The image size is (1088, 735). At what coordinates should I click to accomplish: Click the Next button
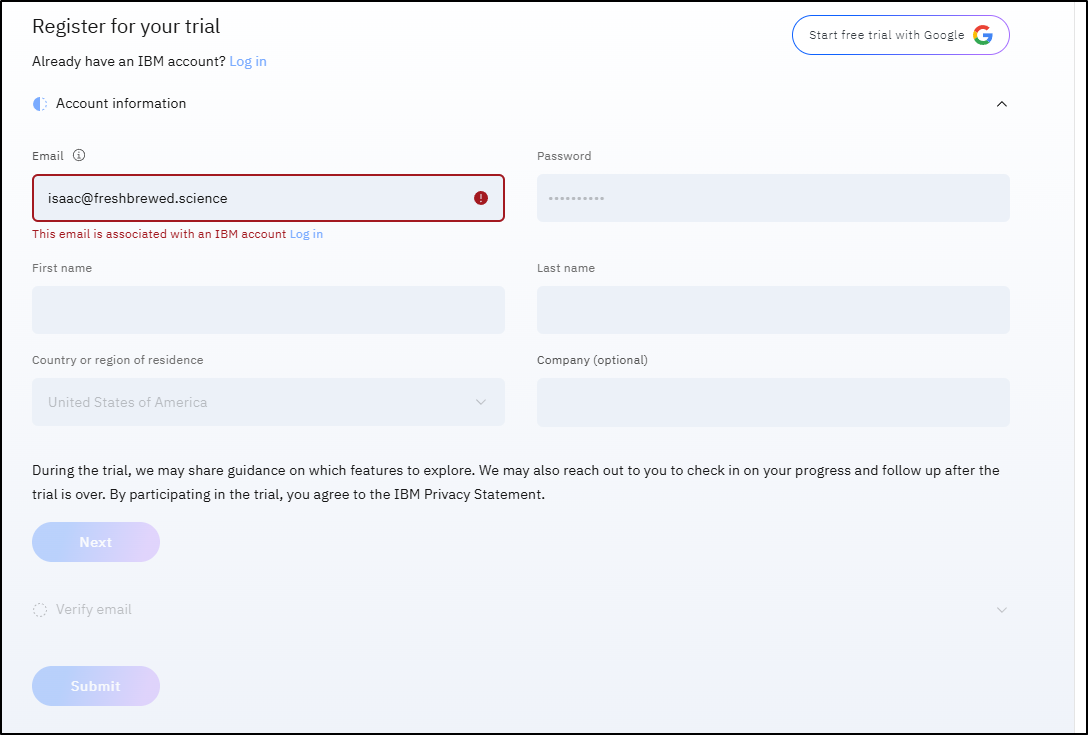96,542
